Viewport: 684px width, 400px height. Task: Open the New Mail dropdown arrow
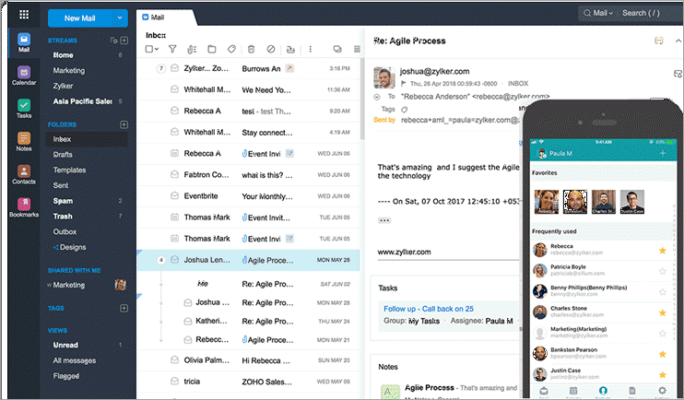120,18
